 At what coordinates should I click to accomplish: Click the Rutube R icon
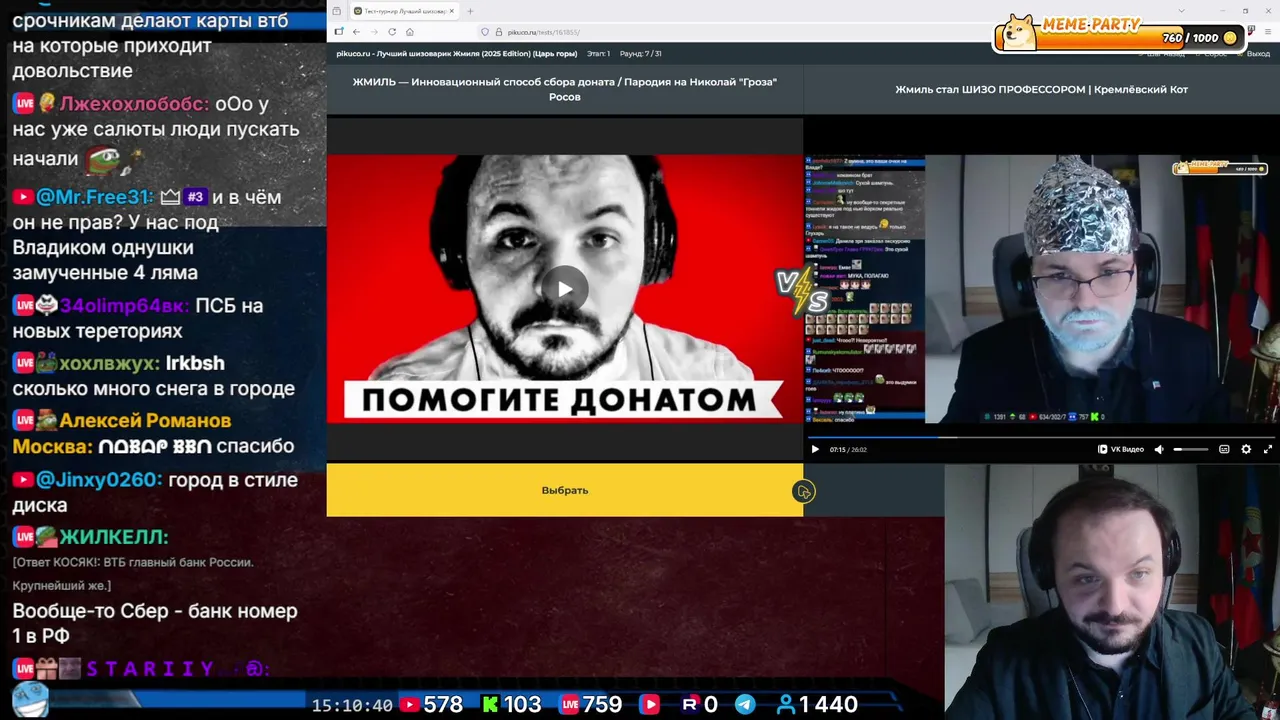pos(689,705)
